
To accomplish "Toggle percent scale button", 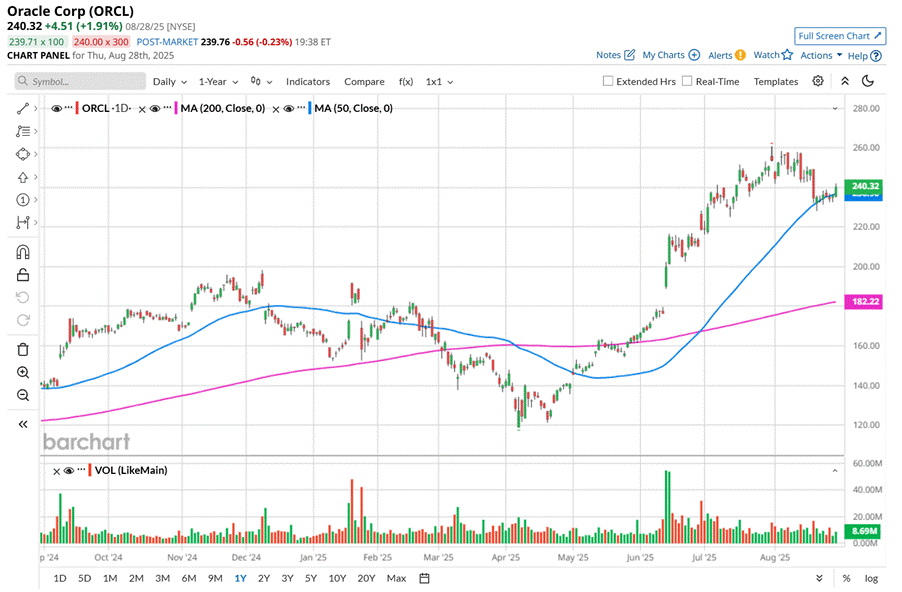I will (x=846, y=578).
